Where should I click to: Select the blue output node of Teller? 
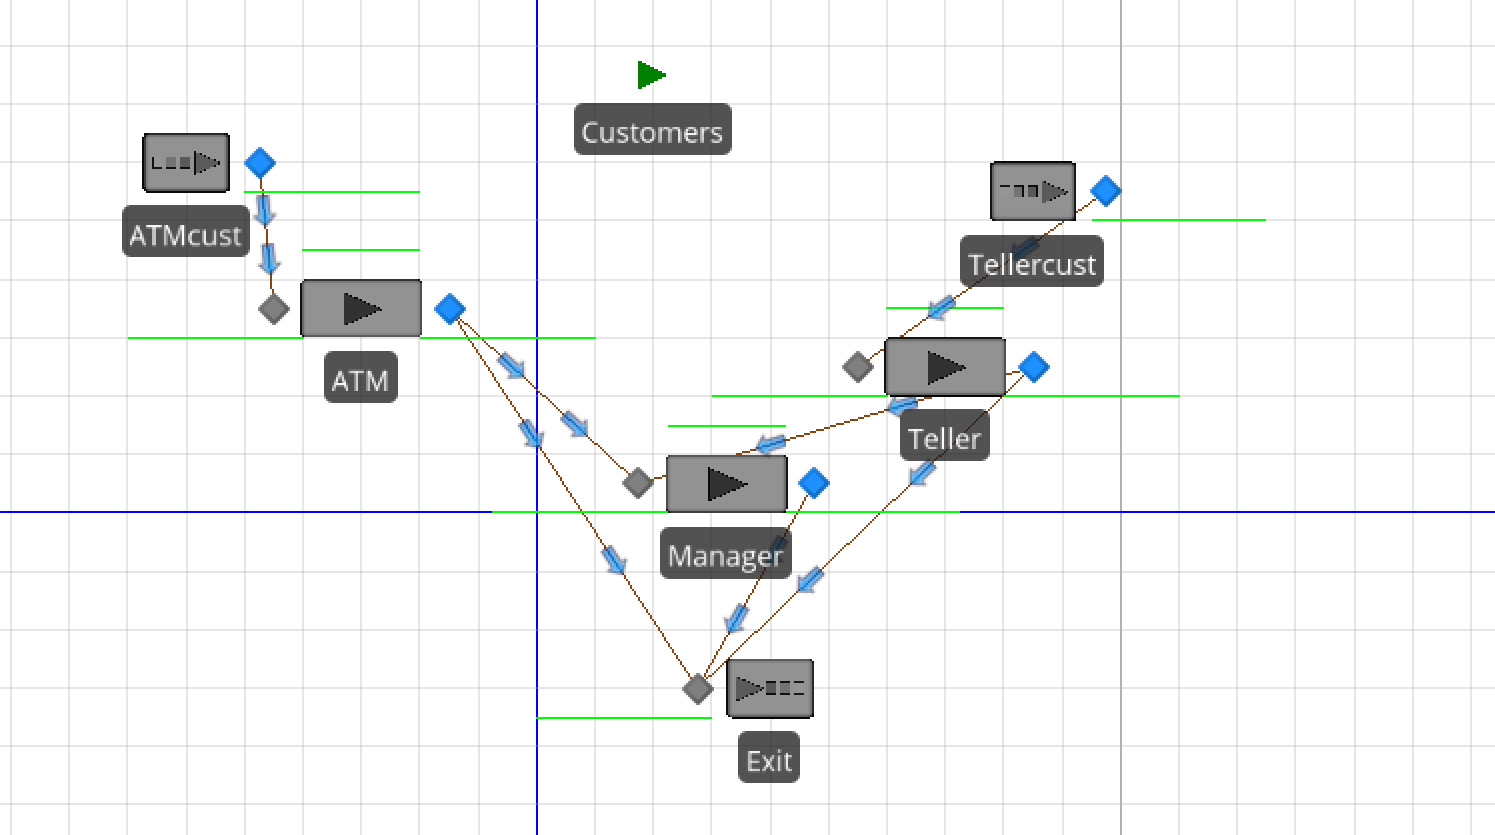point(1034,368)
